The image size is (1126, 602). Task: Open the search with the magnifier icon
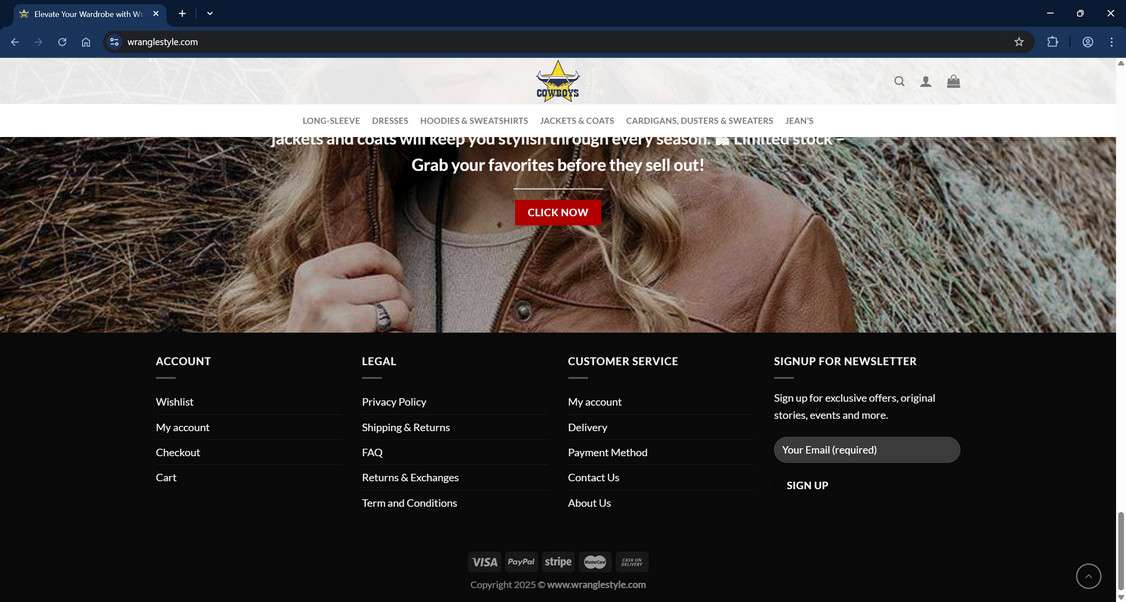(898, 81)
